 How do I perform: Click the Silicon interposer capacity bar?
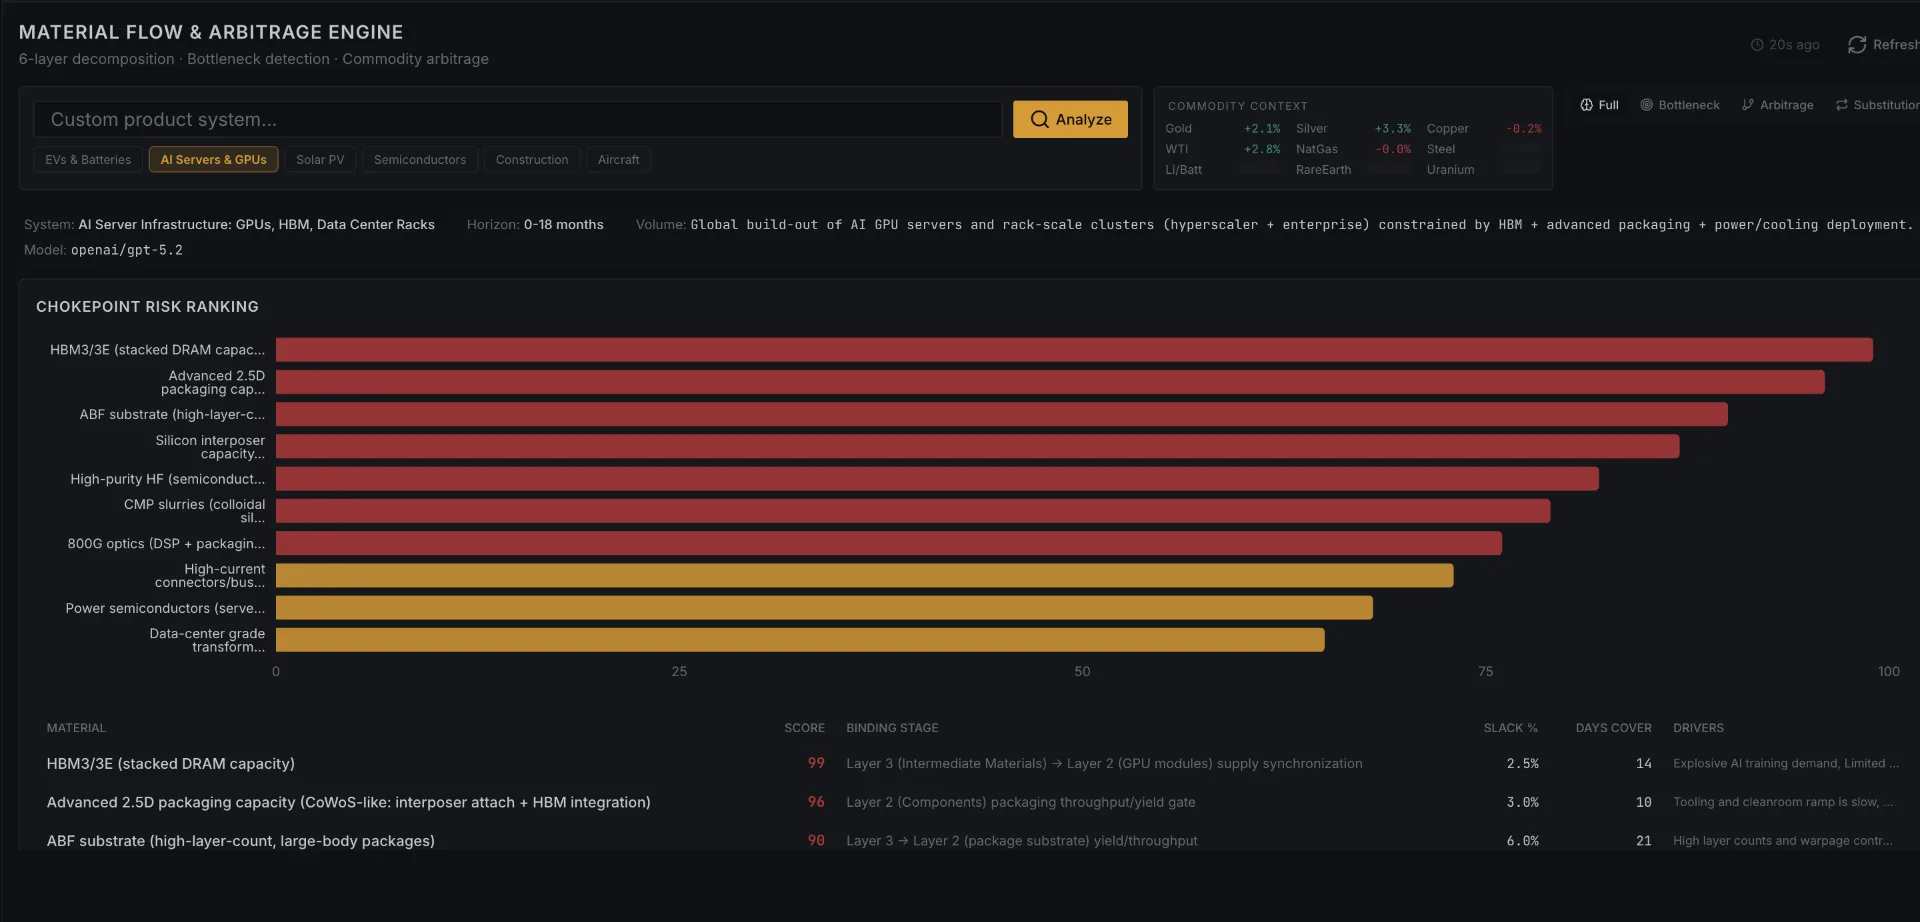click(978, 446)
